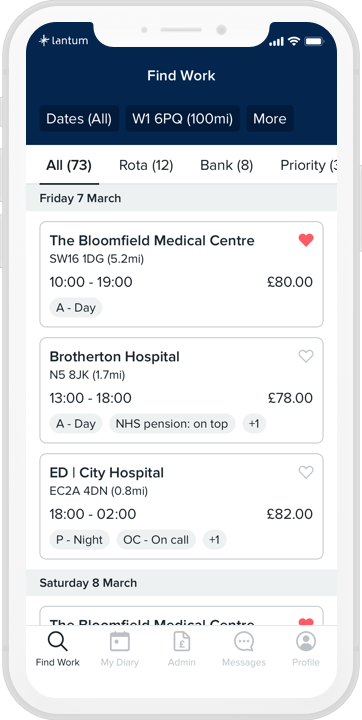
Task: Expand the More filters option
Action: pyautogui.click(x=270, y=119)
